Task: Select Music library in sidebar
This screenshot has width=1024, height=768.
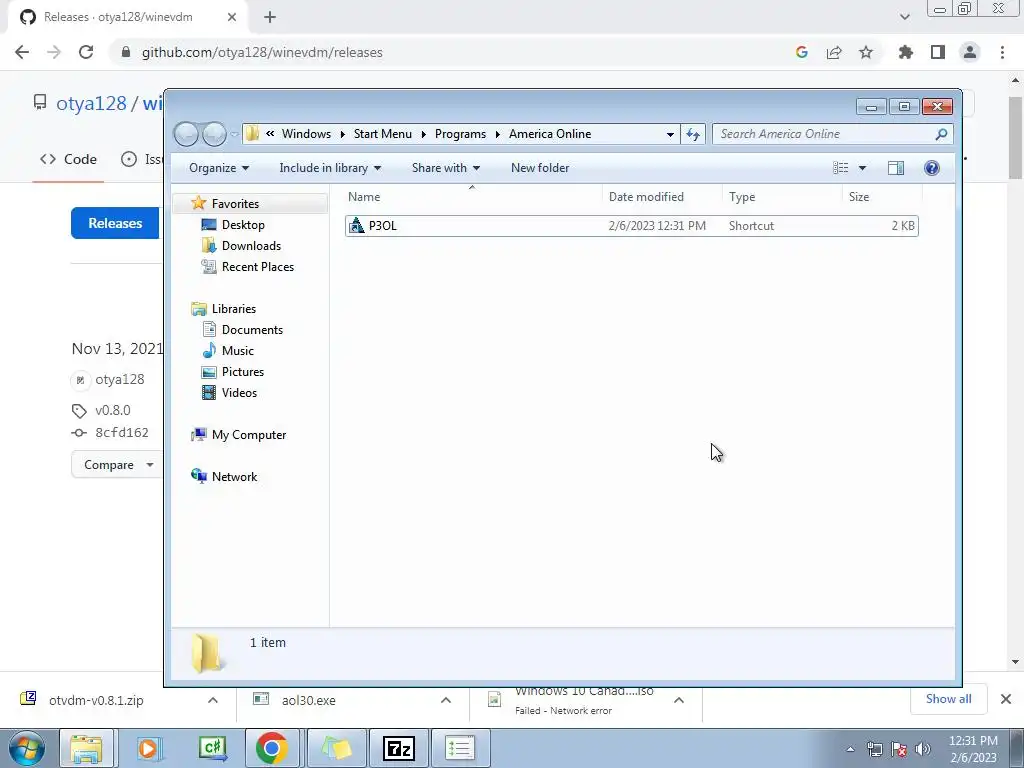Action: point(238,351)
